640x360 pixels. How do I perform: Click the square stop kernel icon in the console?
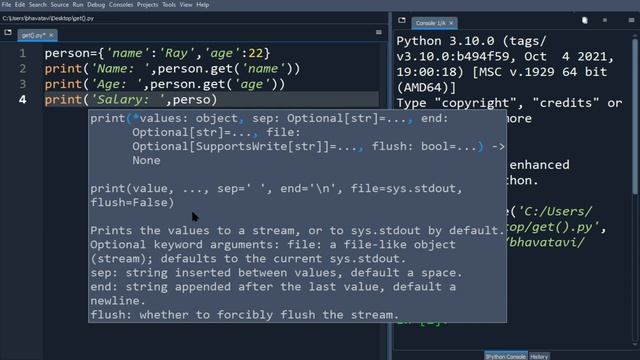(x=605, y=20)
